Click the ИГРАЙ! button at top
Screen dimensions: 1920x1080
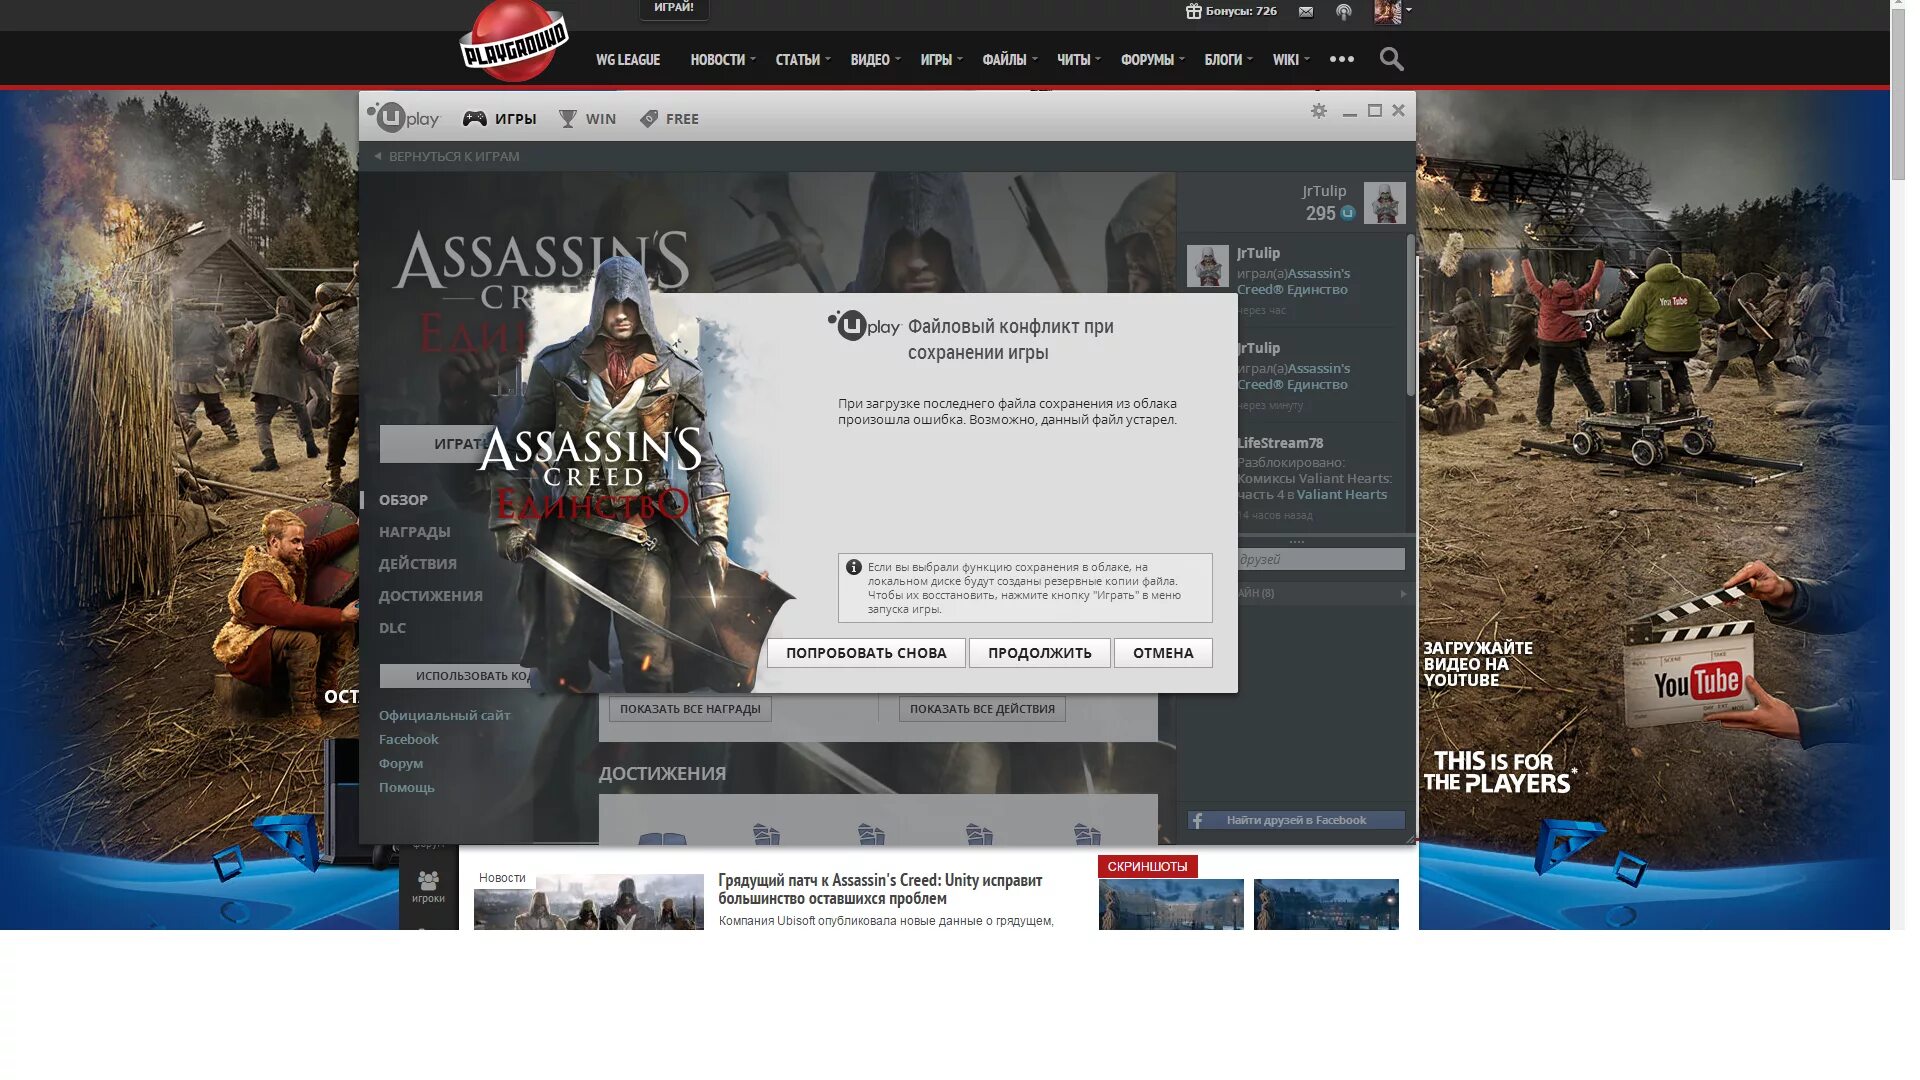[x=674, y=8]
